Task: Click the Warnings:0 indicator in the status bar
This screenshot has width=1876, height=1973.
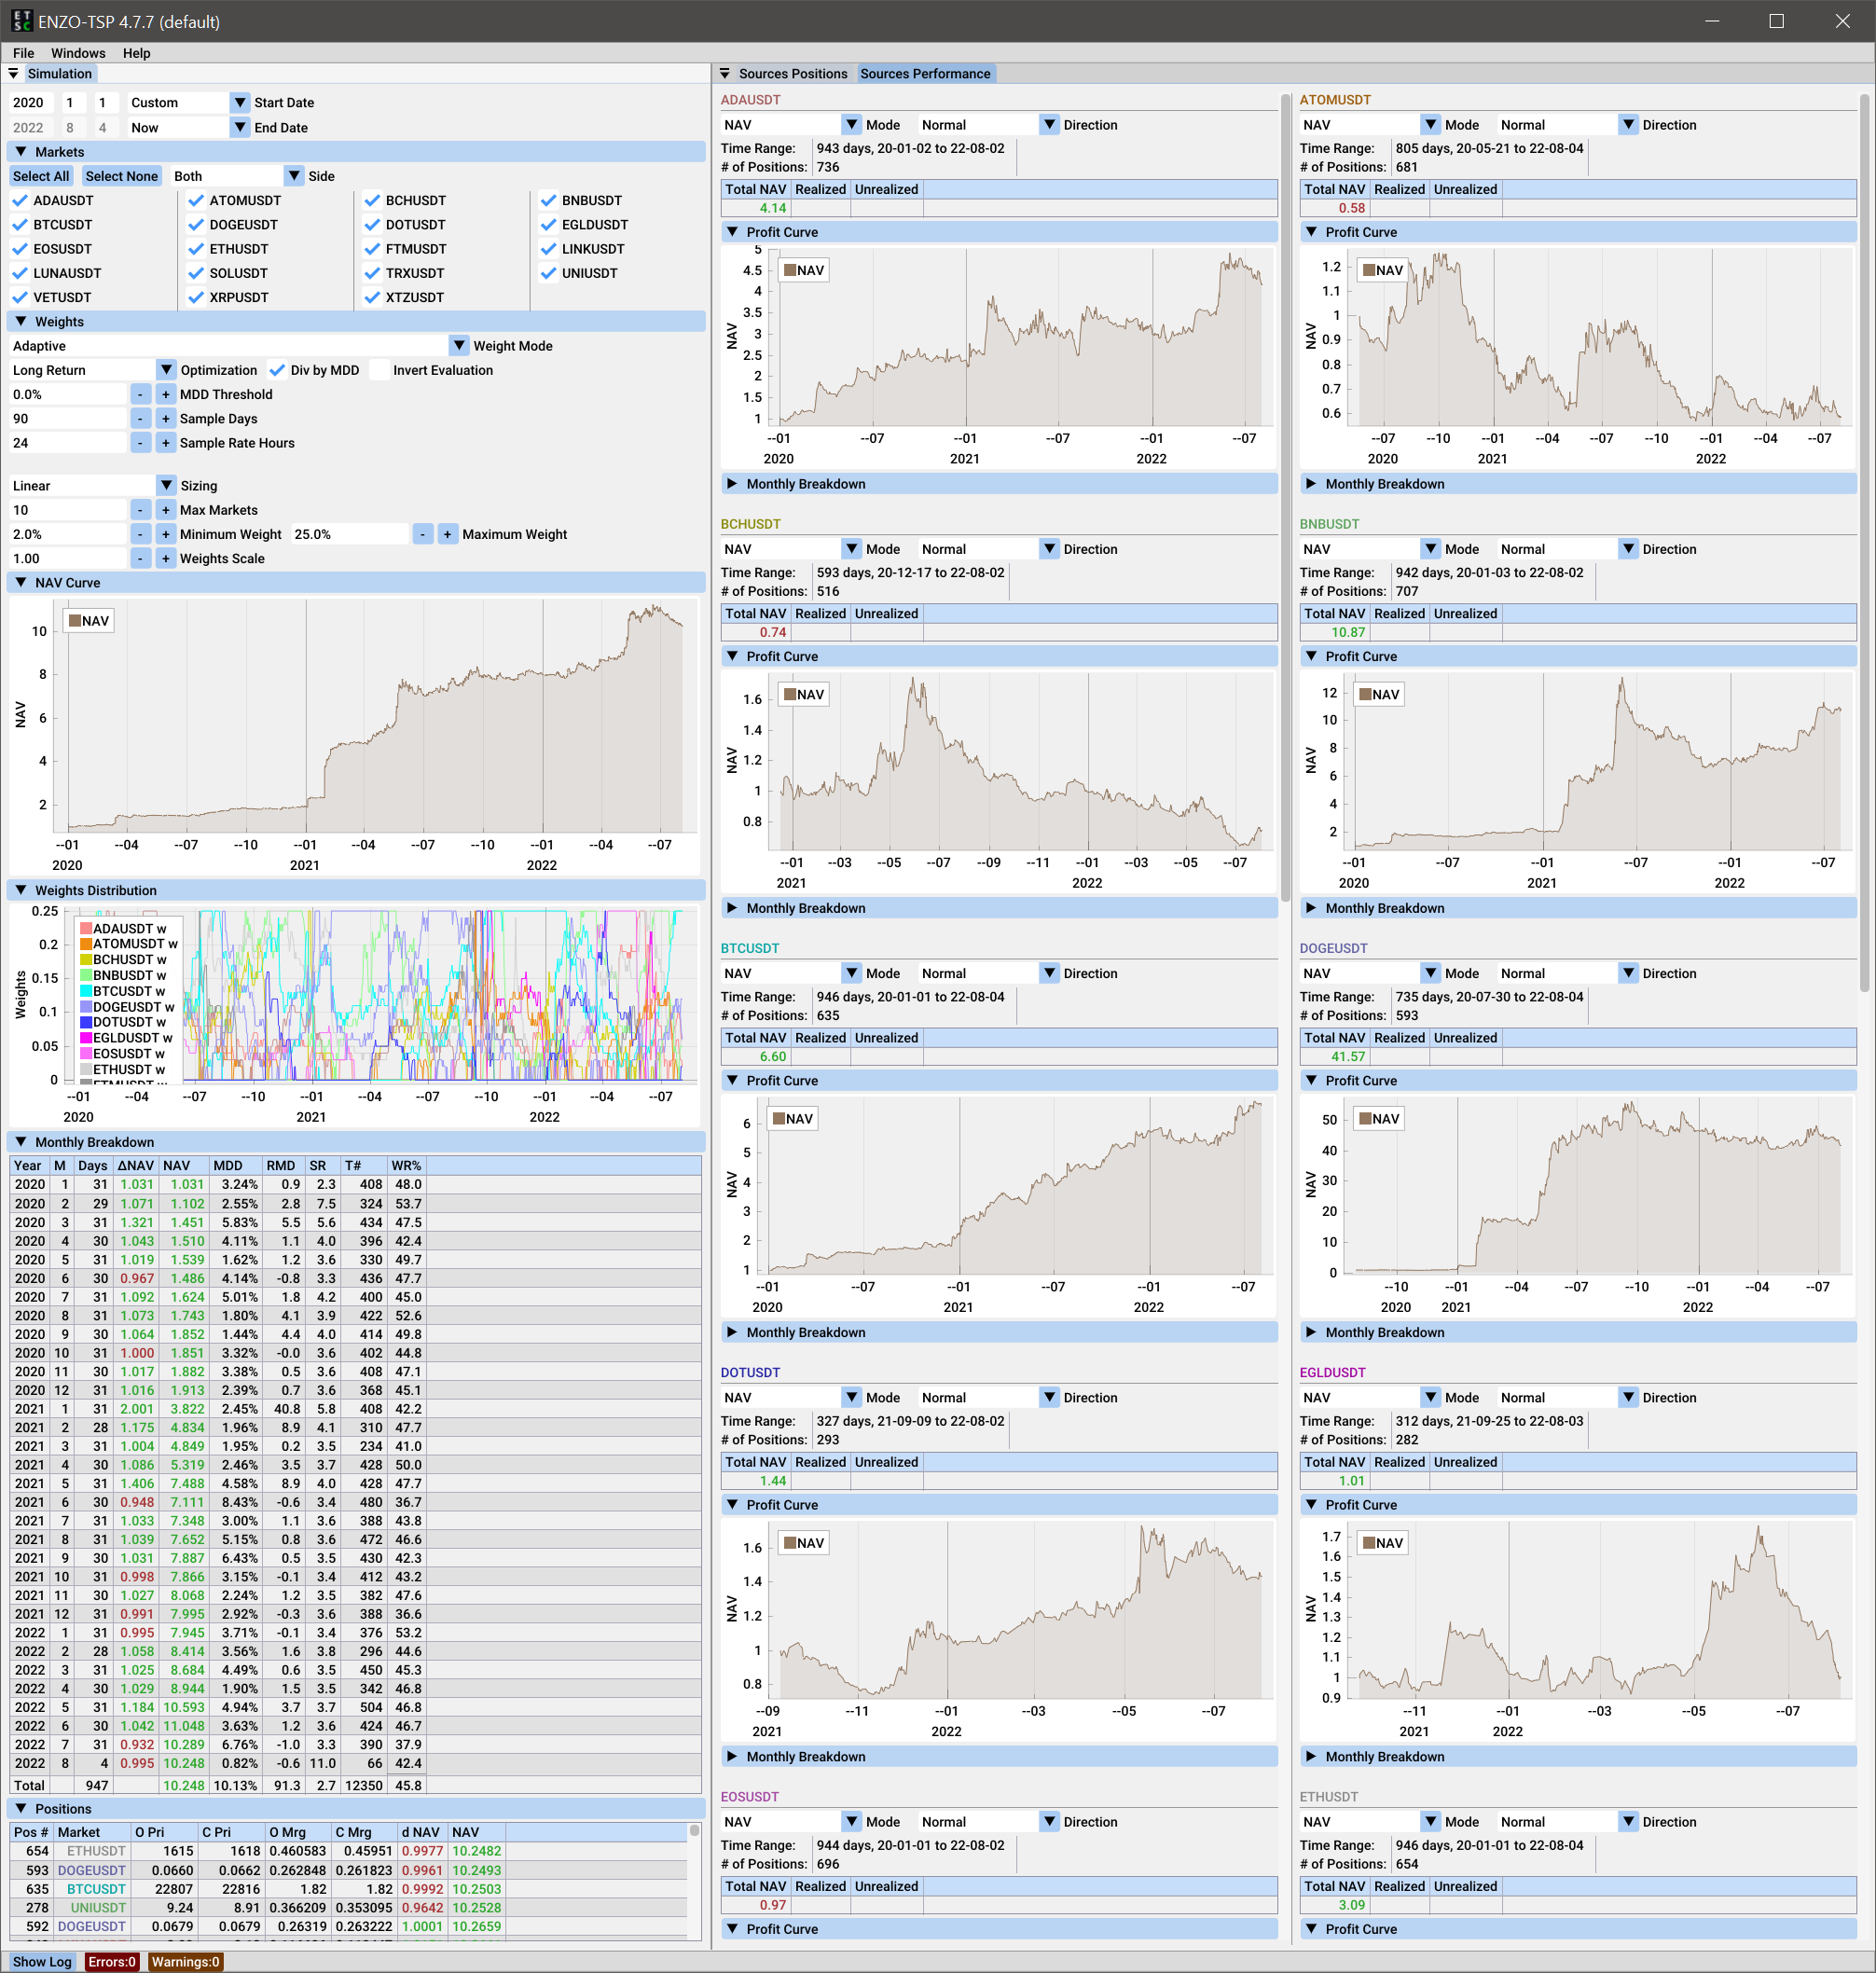Action: (184, 1961)
